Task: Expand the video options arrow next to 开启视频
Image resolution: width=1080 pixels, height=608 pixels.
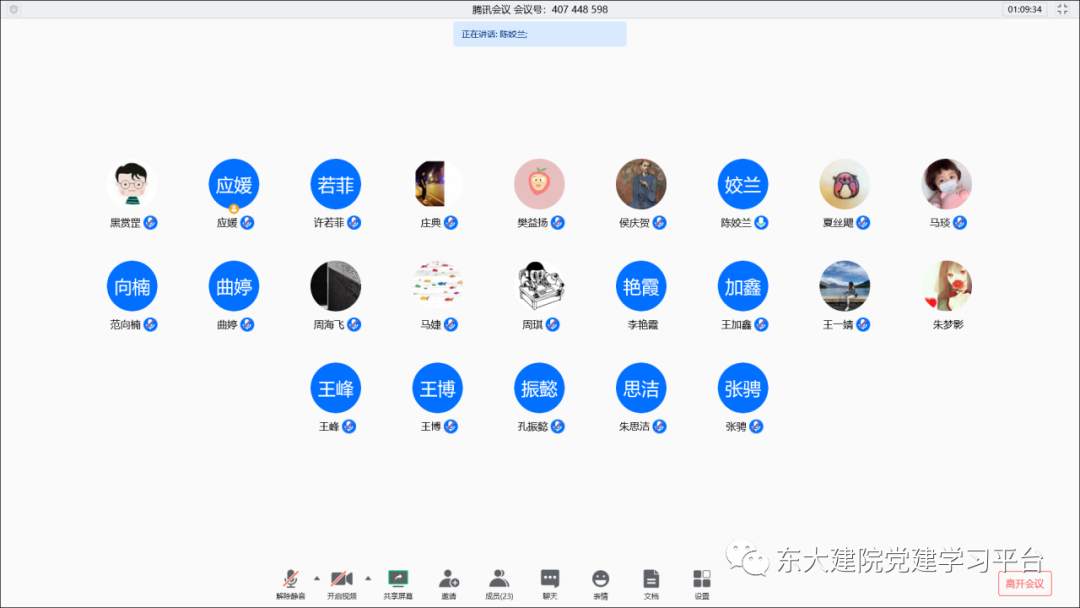Action: pyautogui.click(x=368, y=578)
